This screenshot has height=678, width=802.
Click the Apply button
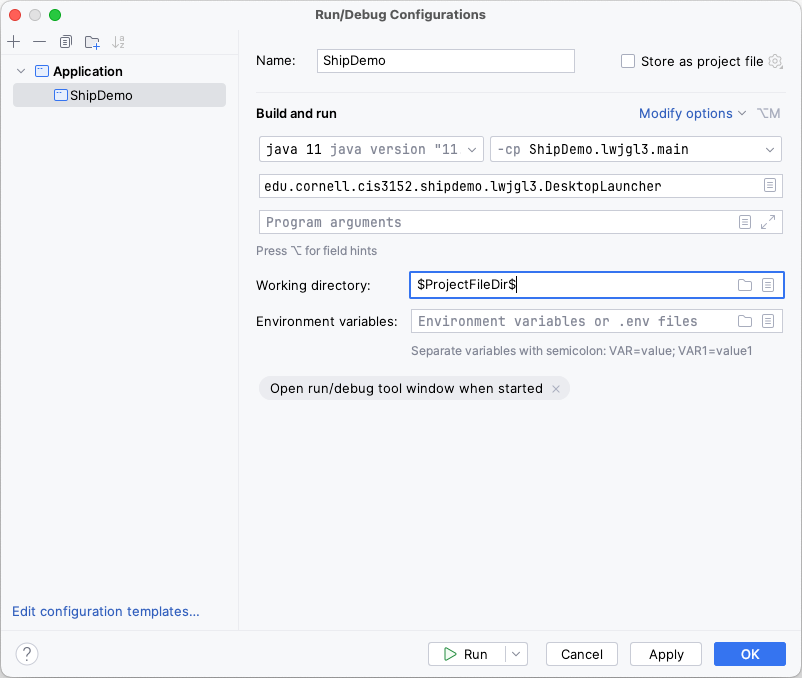(666, 654)
